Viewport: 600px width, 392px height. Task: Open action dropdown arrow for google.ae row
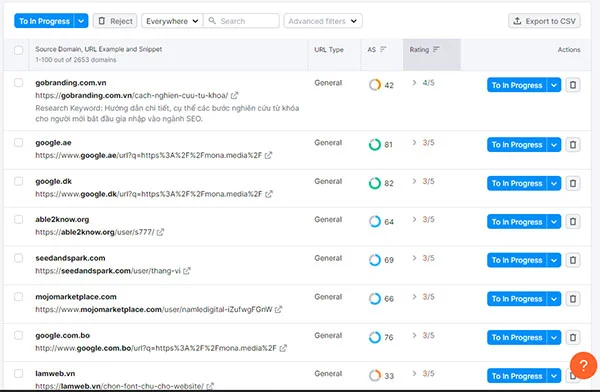[x=554, y=145]
